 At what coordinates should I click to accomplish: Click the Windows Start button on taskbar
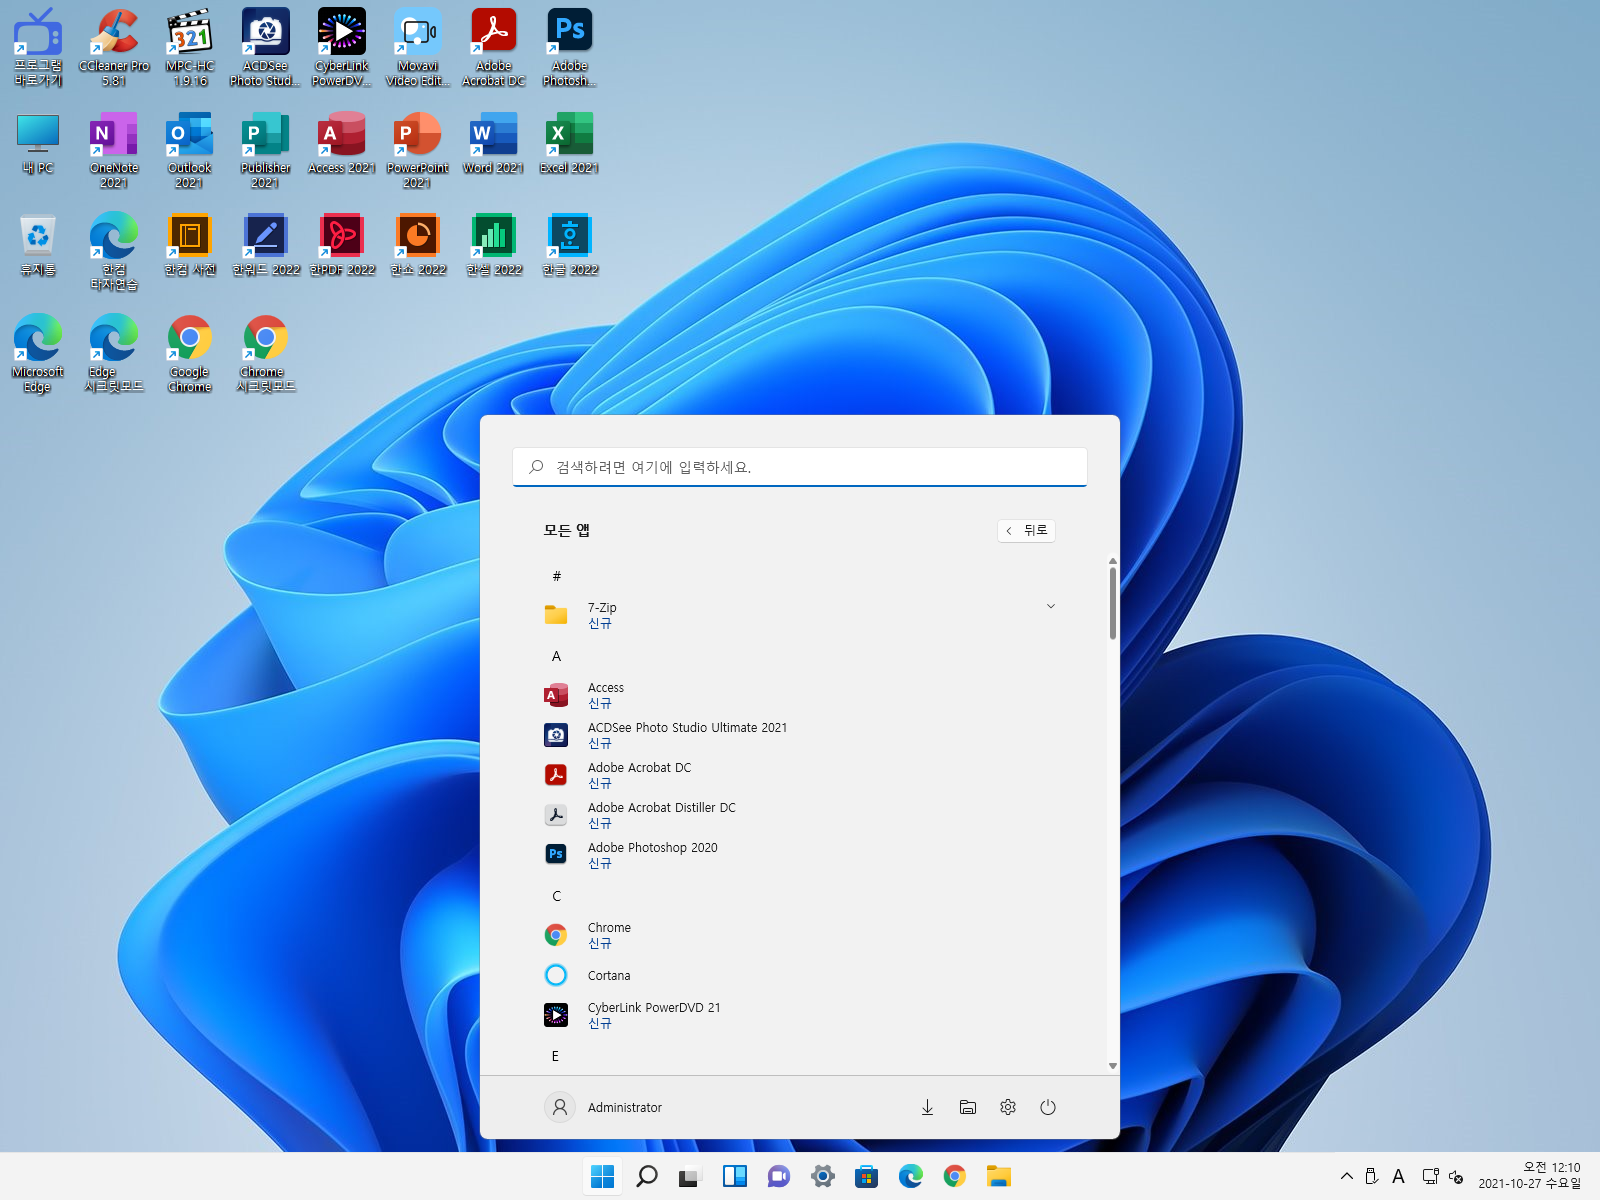click(x=603, y=1176)
